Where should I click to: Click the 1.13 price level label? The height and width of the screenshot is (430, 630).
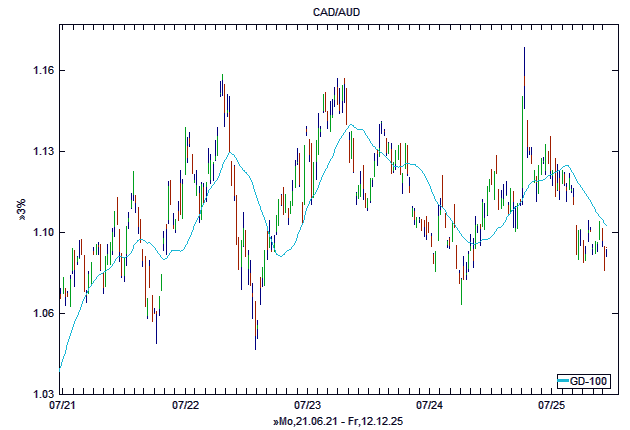pyautogui.click(x=42, y=152)
